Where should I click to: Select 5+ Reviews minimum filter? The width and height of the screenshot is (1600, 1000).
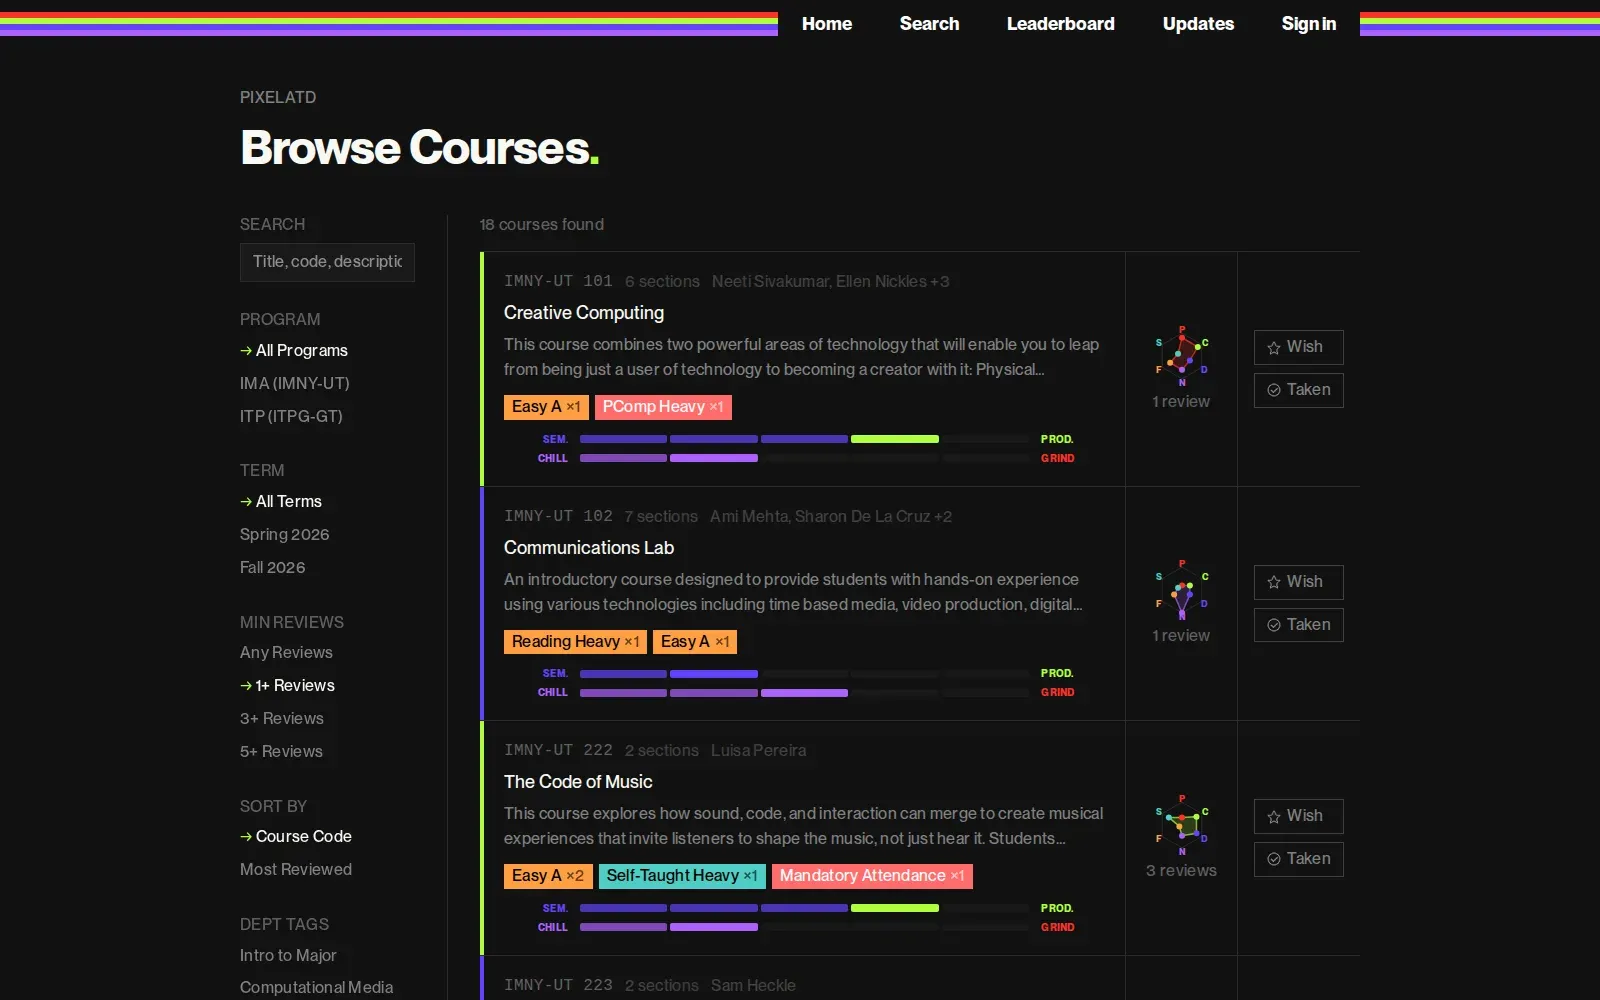coord(281,751)
